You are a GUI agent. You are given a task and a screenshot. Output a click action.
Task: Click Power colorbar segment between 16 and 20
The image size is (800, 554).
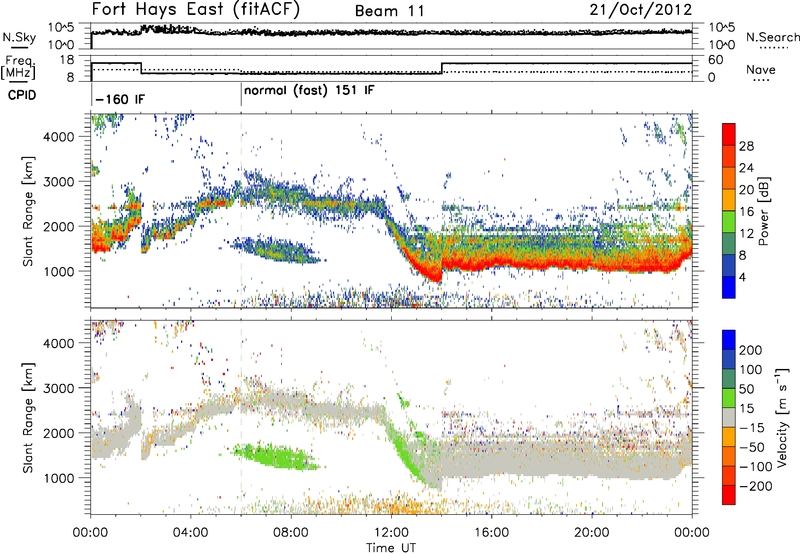click(729, 200)
